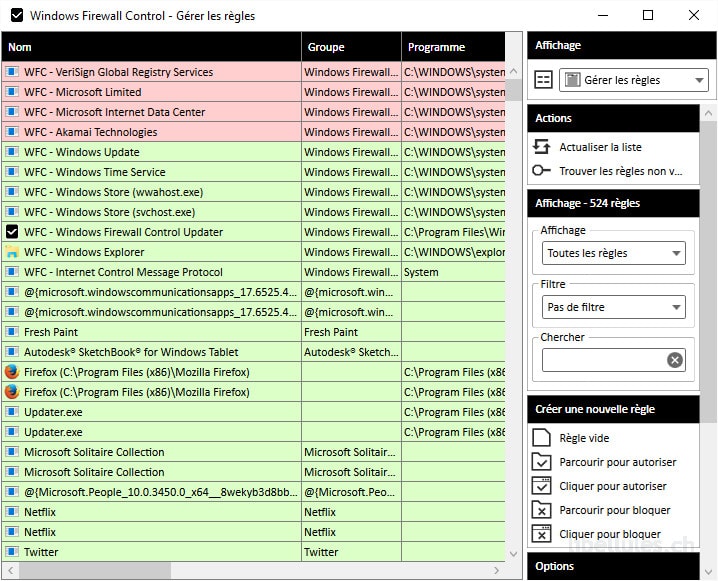
Task: Collapse the Créer une nouvelle règle header
Action: pyautogui.click(x=613, y=409)
